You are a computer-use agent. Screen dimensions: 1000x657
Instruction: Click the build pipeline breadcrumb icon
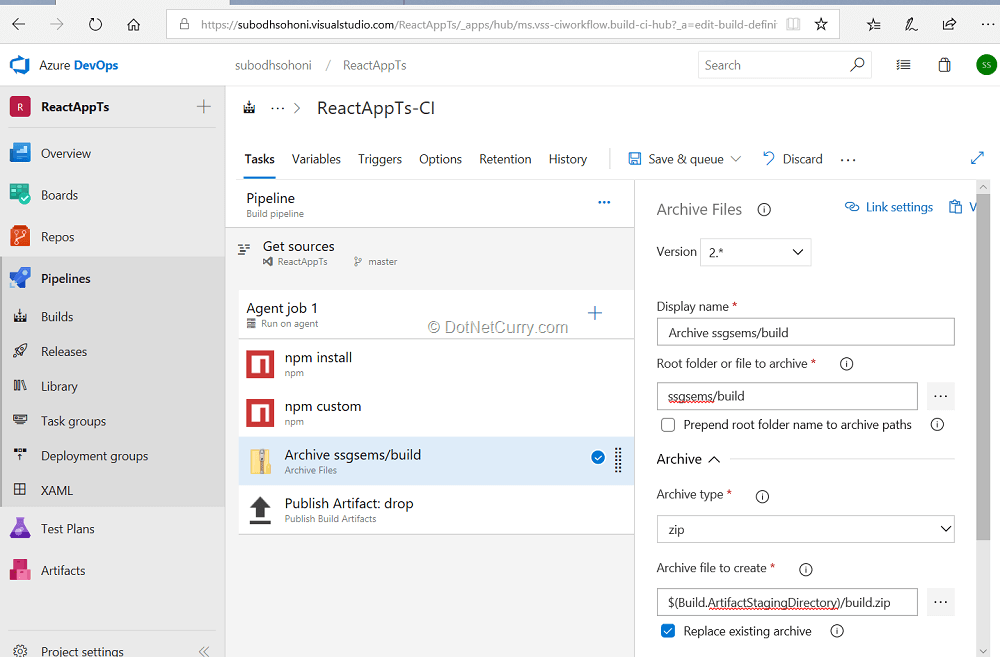[x=249, y=108]
